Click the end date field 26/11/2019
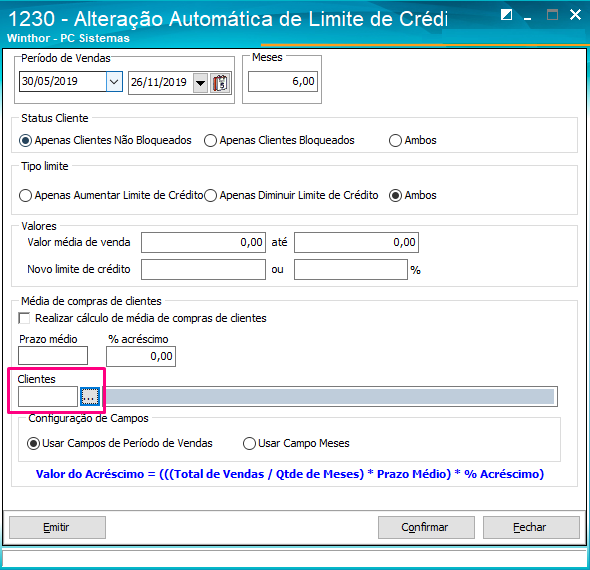The width and height of the screenshot is (590, 570). tap(161, 83)
